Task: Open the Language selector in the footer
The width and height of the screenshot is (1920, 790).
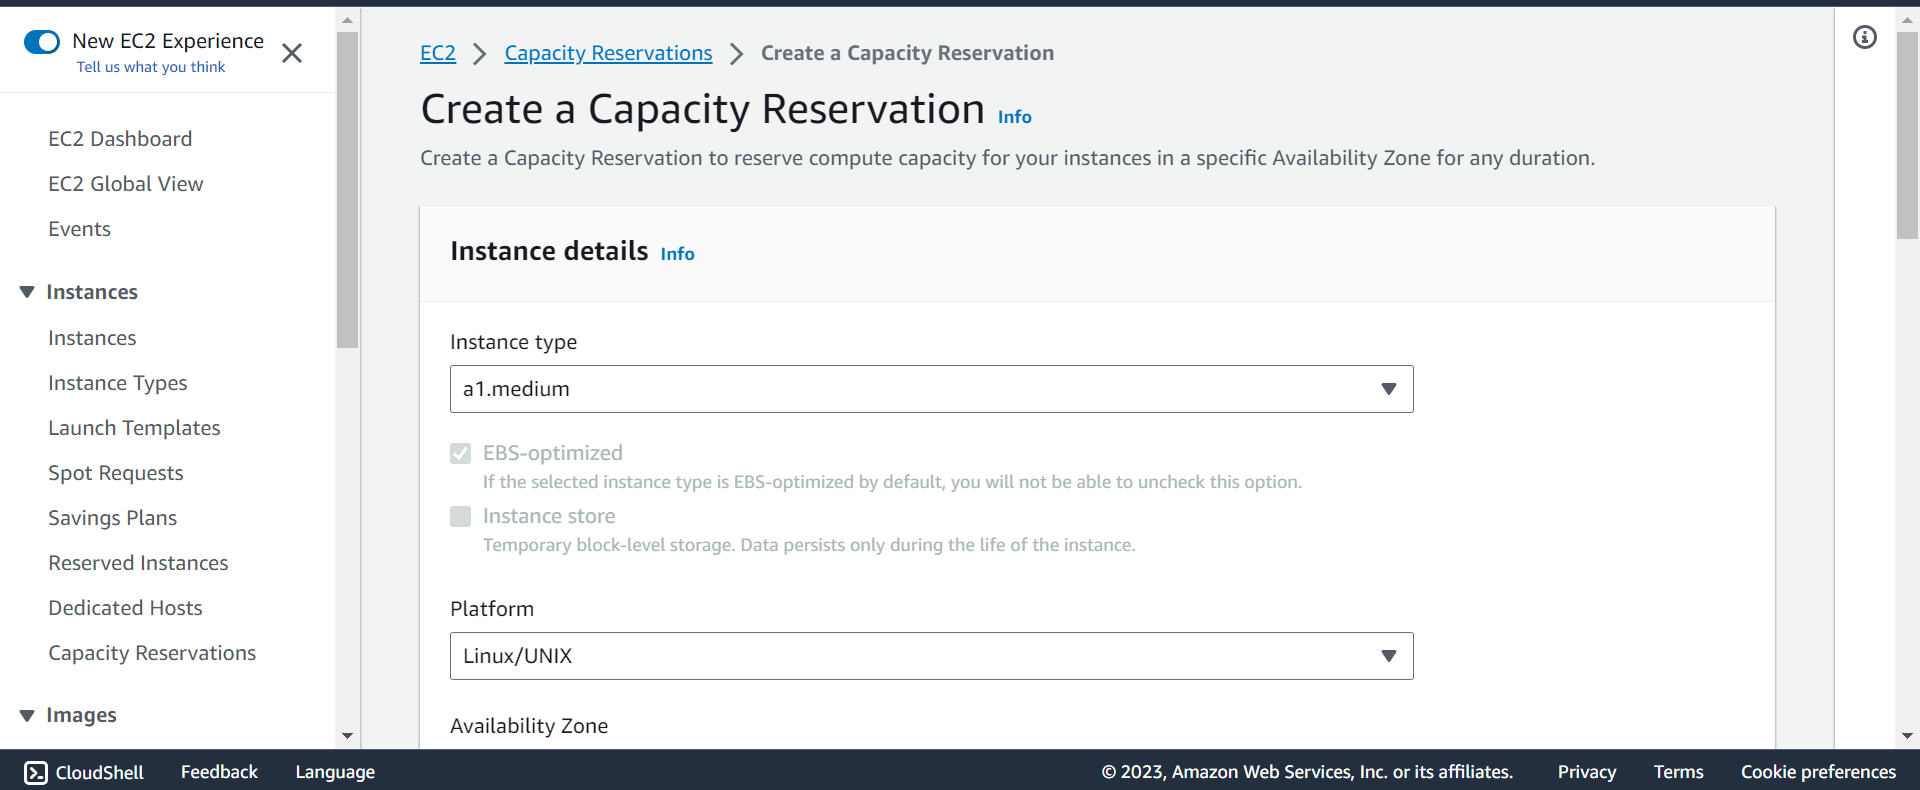Action: click(x=335, y=772)
